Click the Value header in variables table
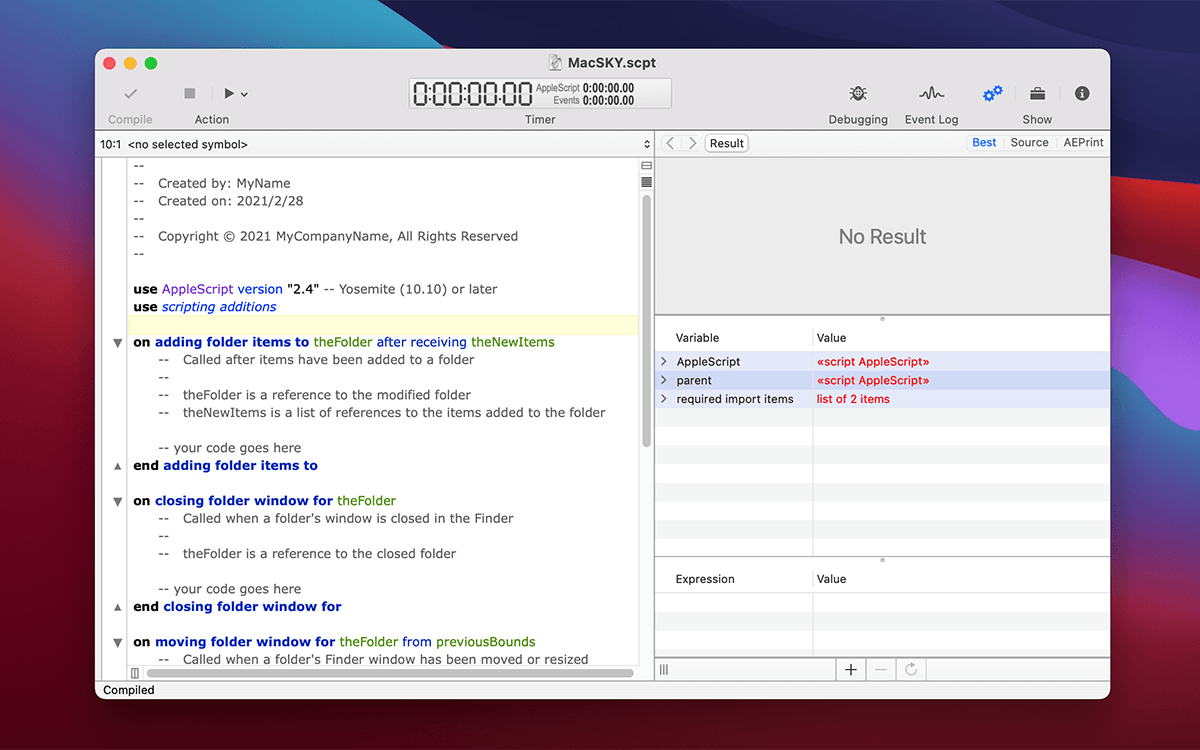 831,338
